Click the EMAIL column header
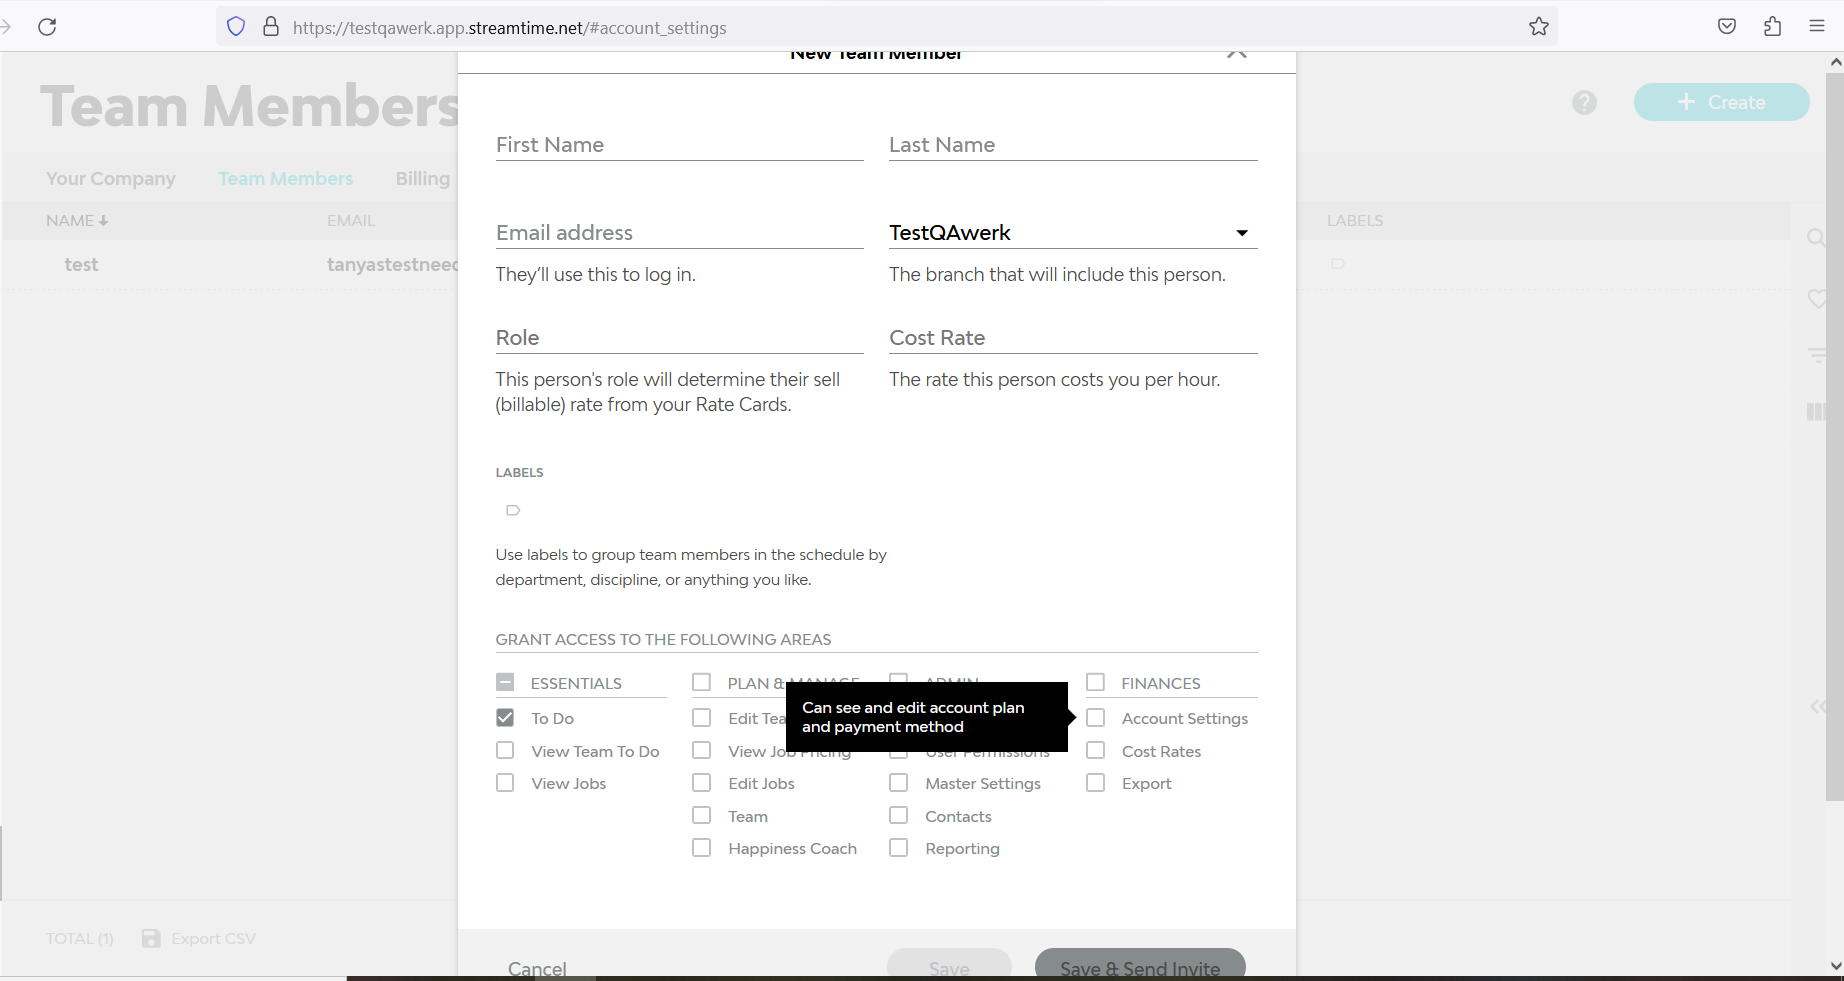This screenshot has height=981, width=1844. coord(351,220)
